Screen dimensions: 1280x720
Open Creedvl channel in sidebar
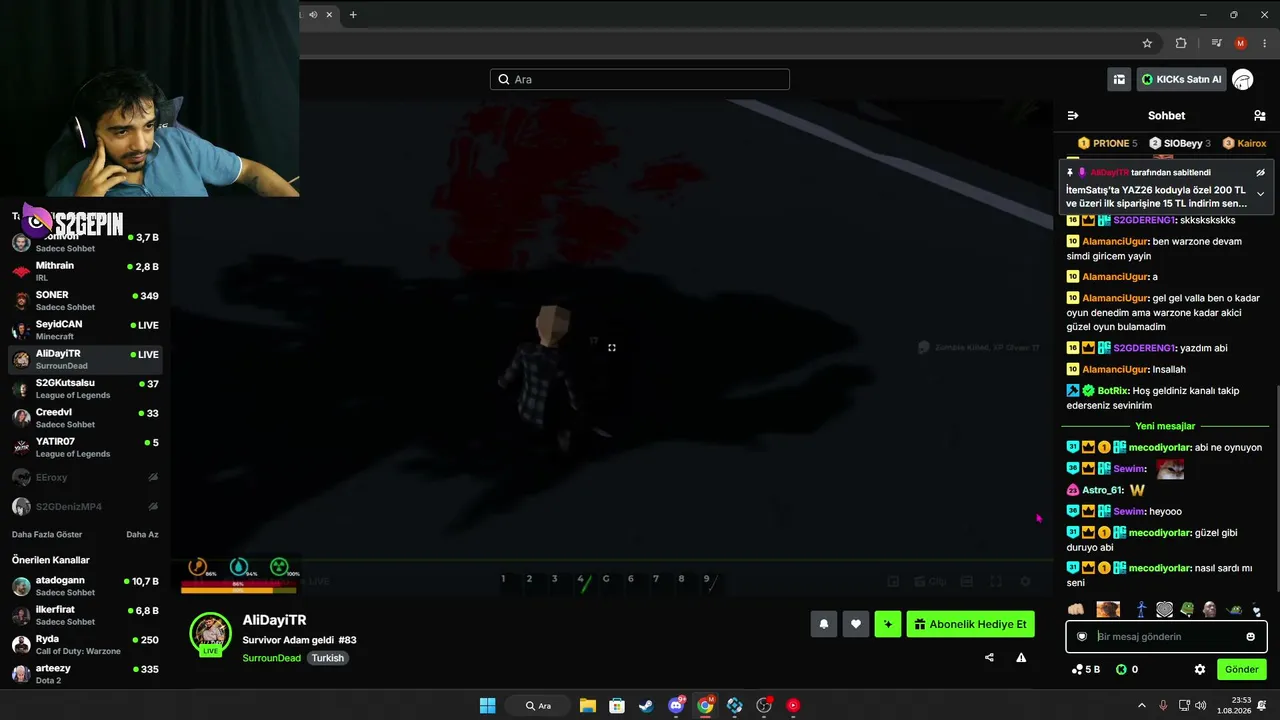click(85, 418)
